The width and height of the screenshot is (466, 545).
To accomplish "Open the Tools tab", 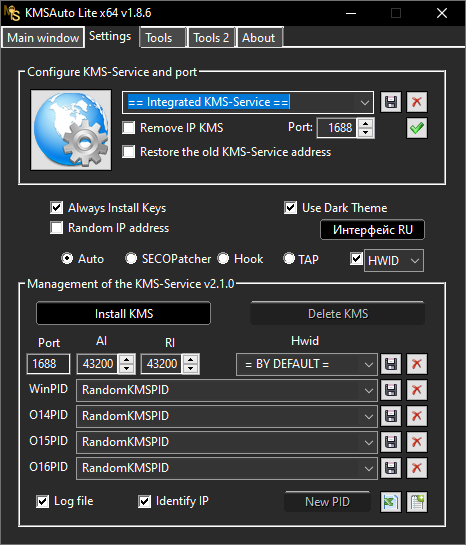I will click(163, 38).
